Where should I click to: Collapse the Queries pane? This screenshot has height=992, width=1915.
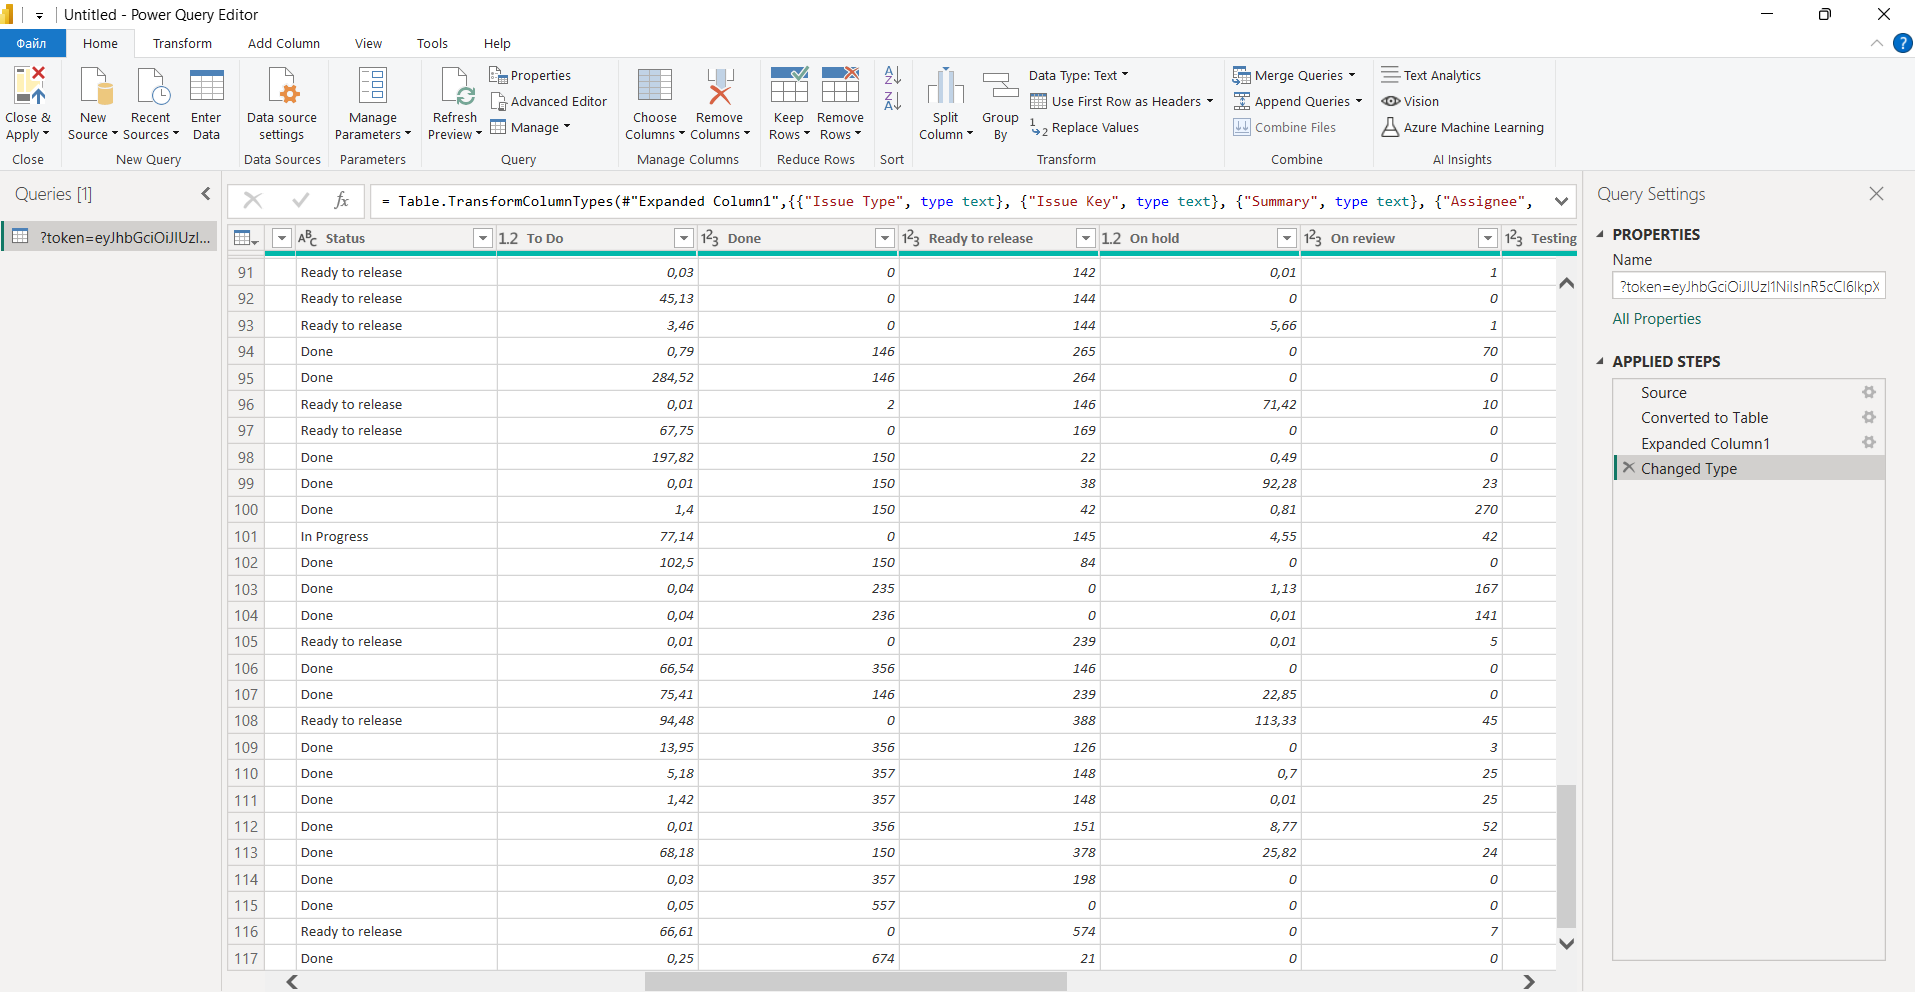click(205, 194)
